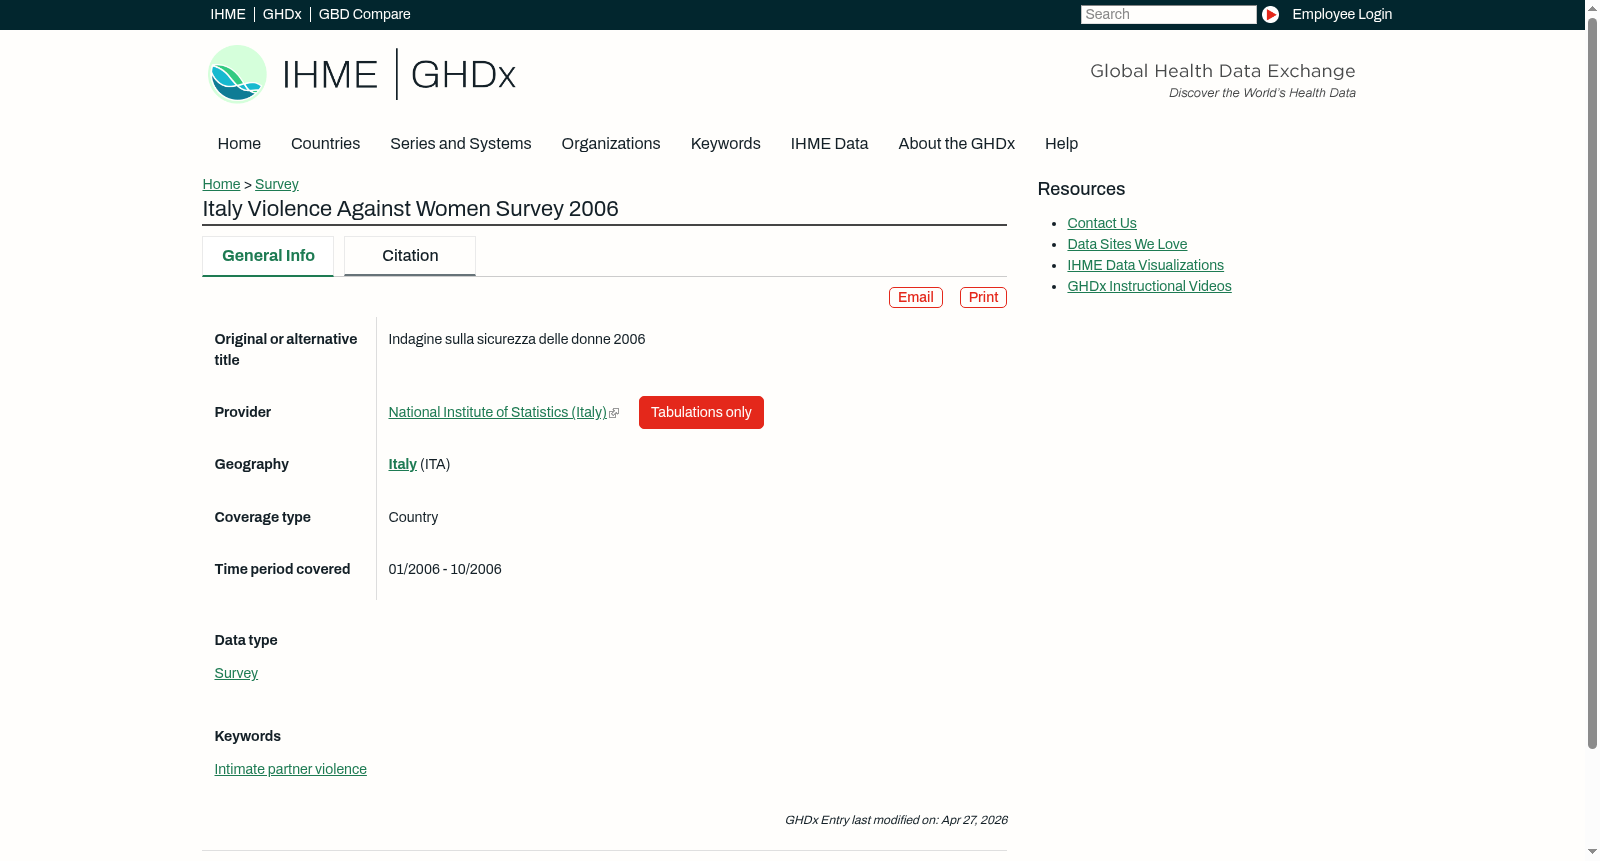Viewport: 1600px width, 861px height.
Task: Click into the Search input field
Action: 1168,14
